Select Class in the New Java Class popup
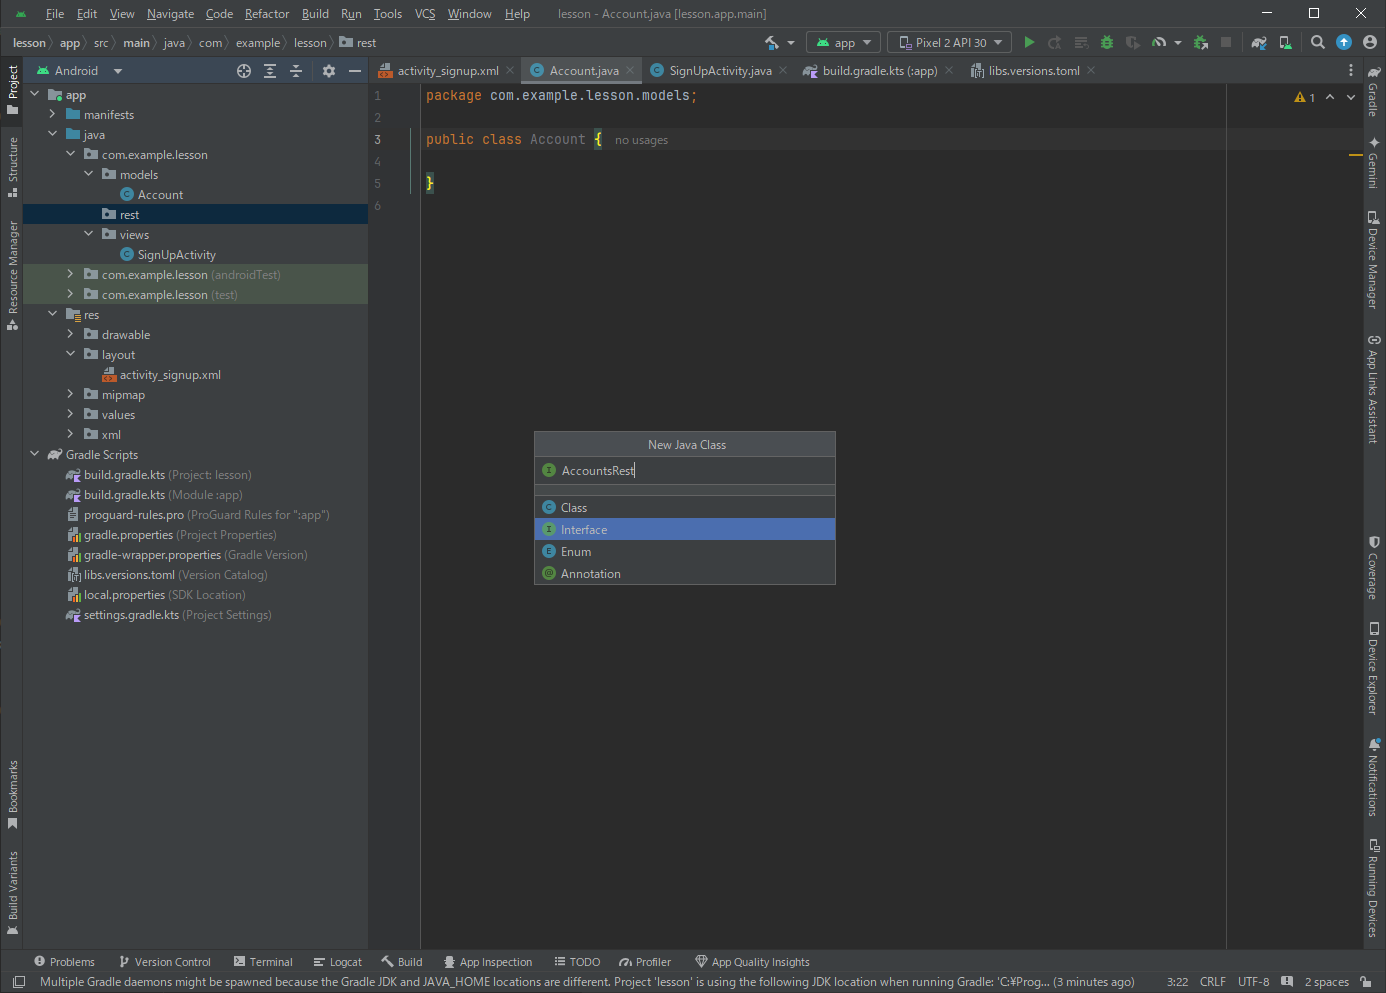 [685, 507]
